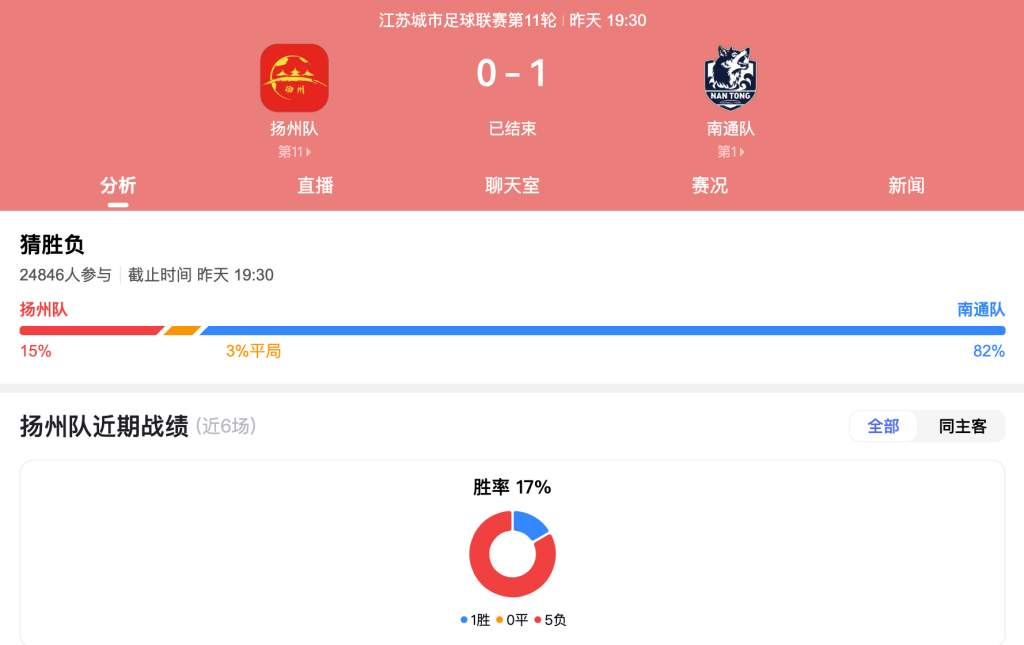Switch to the 直播 tab
1024x645 pixels.
(x=315, y=185)
